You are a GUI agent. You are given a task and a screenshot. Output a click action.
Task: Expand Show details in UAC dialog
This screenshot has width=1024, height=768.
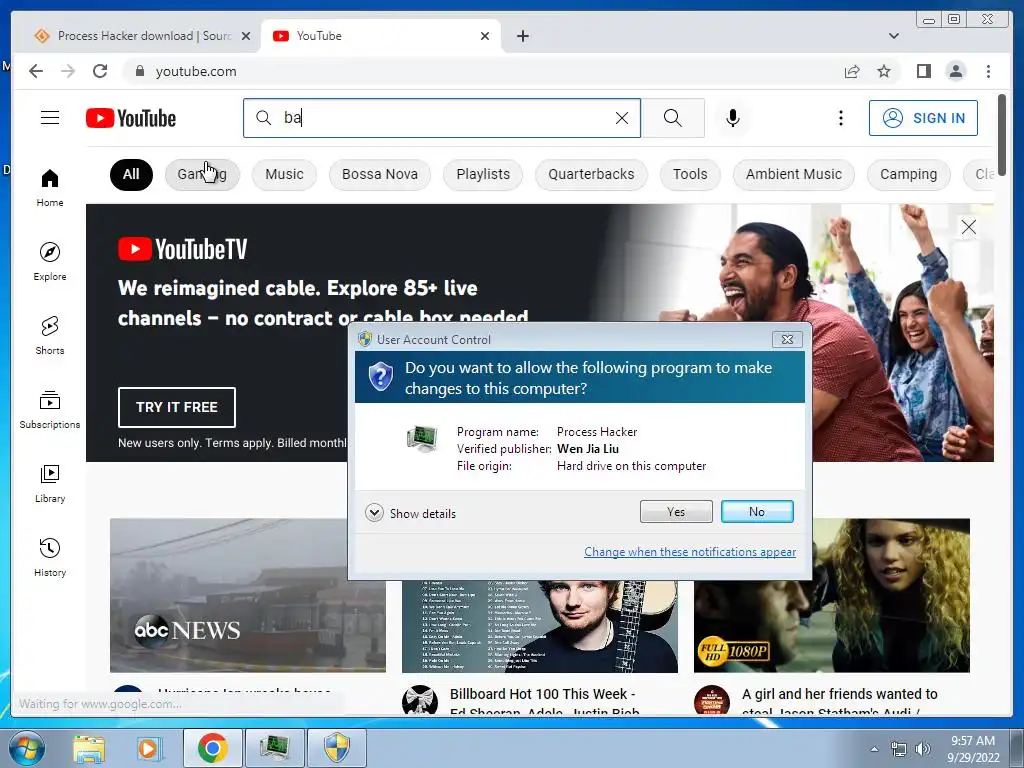click(411, 513)
